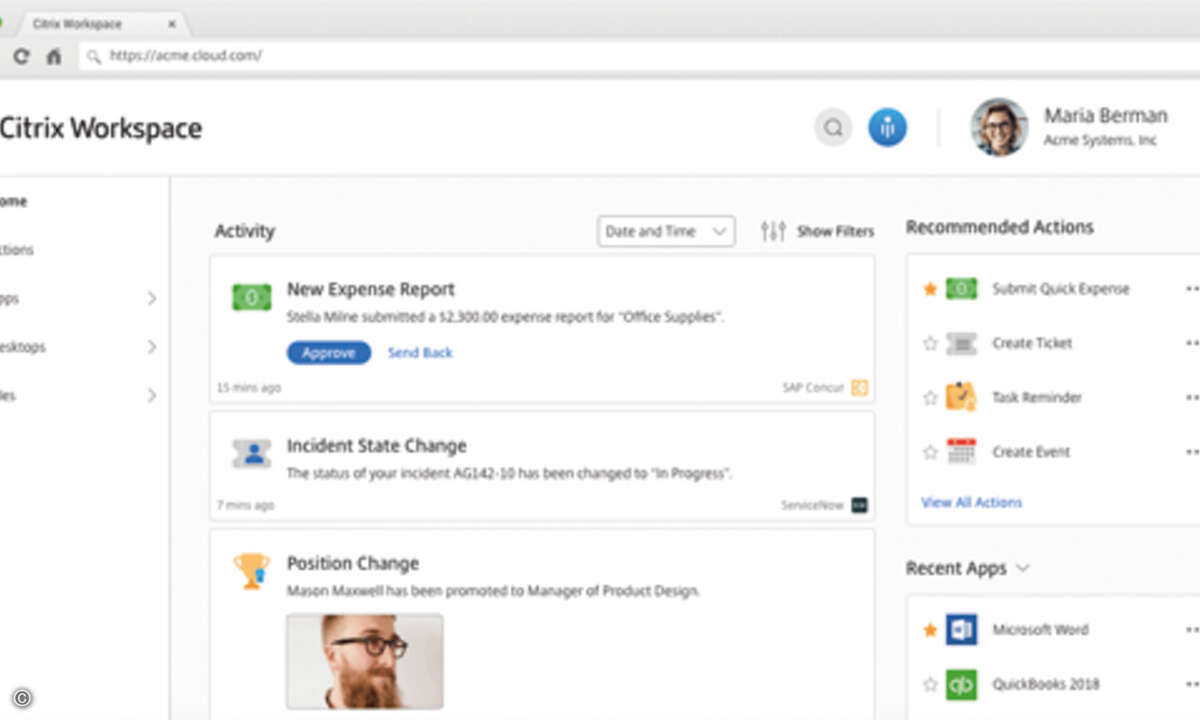This screenshot has height=720, width=1200.
Task: Click the Create Ticket icon
Action: (x=961, y=343)
